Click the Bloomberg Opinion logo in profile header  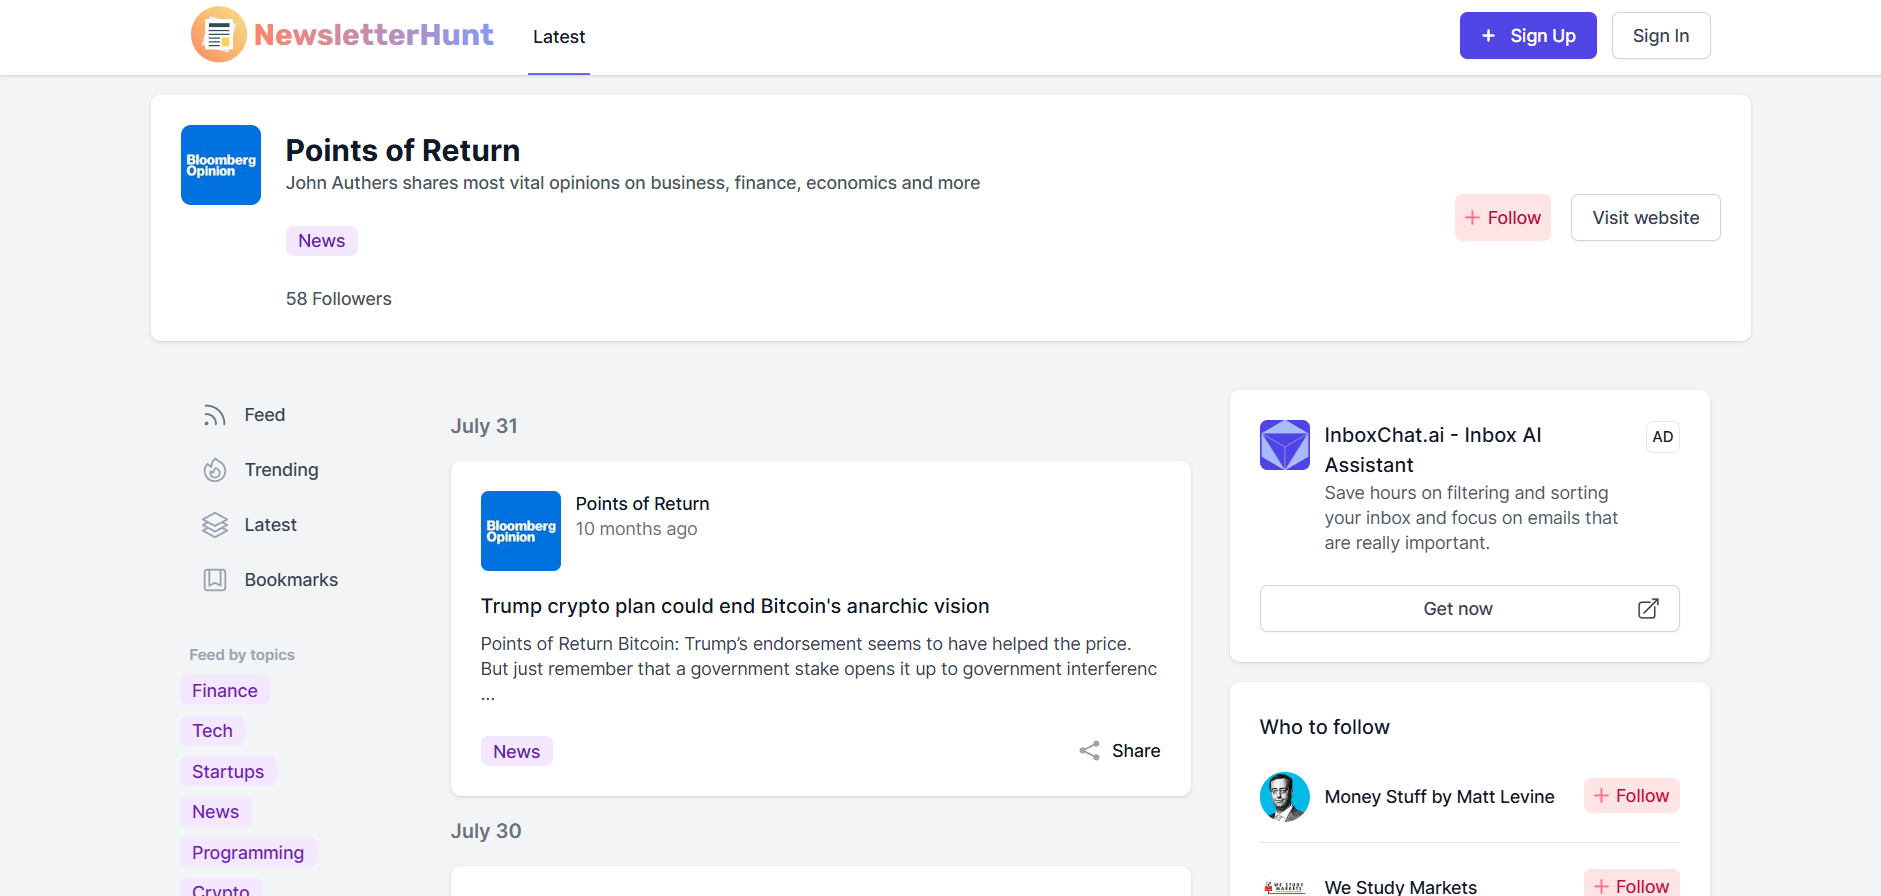click(x=221, y=165)
